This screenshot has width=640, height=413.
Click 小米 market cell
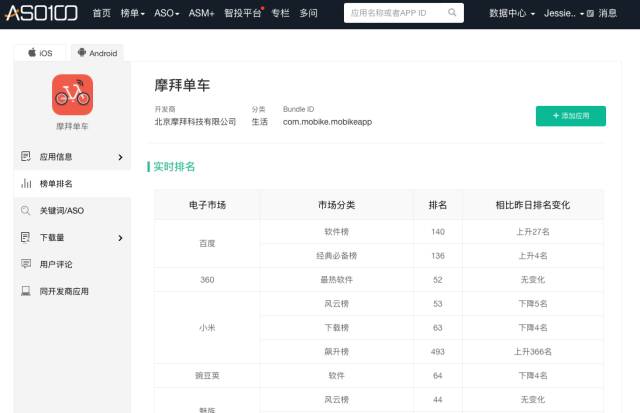tap(207, 328)
